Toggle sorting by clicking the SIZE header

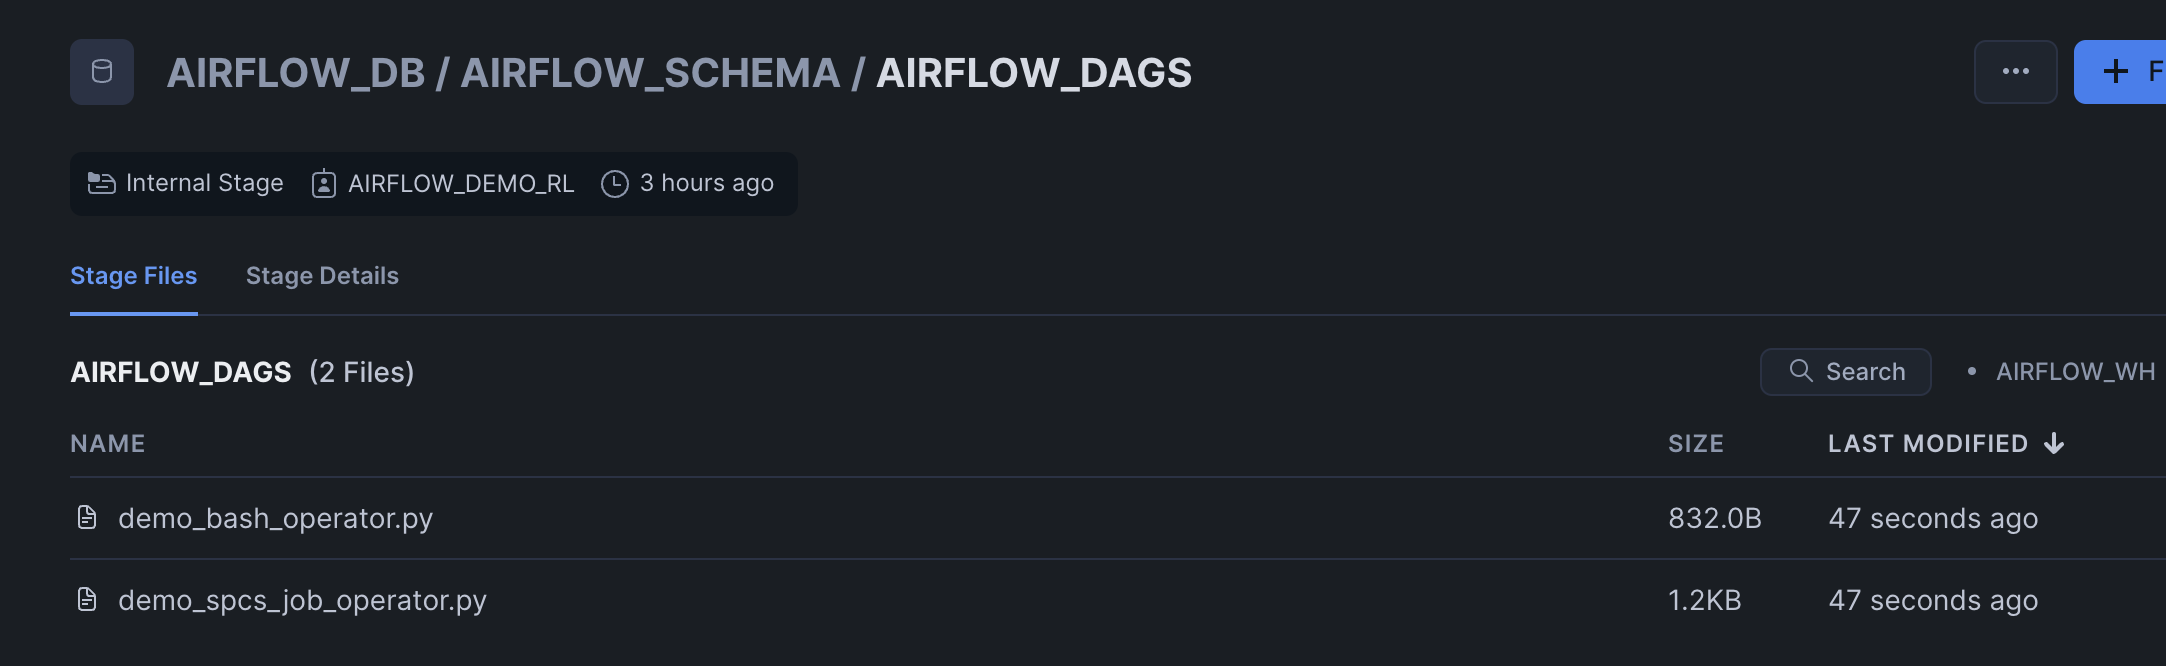(x=1696, y=443)
